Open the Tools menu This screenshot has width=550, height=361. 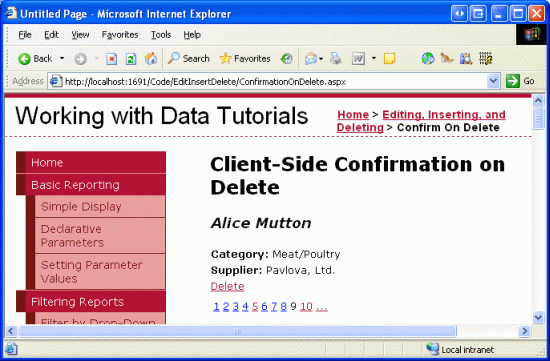tap(161, 35)
